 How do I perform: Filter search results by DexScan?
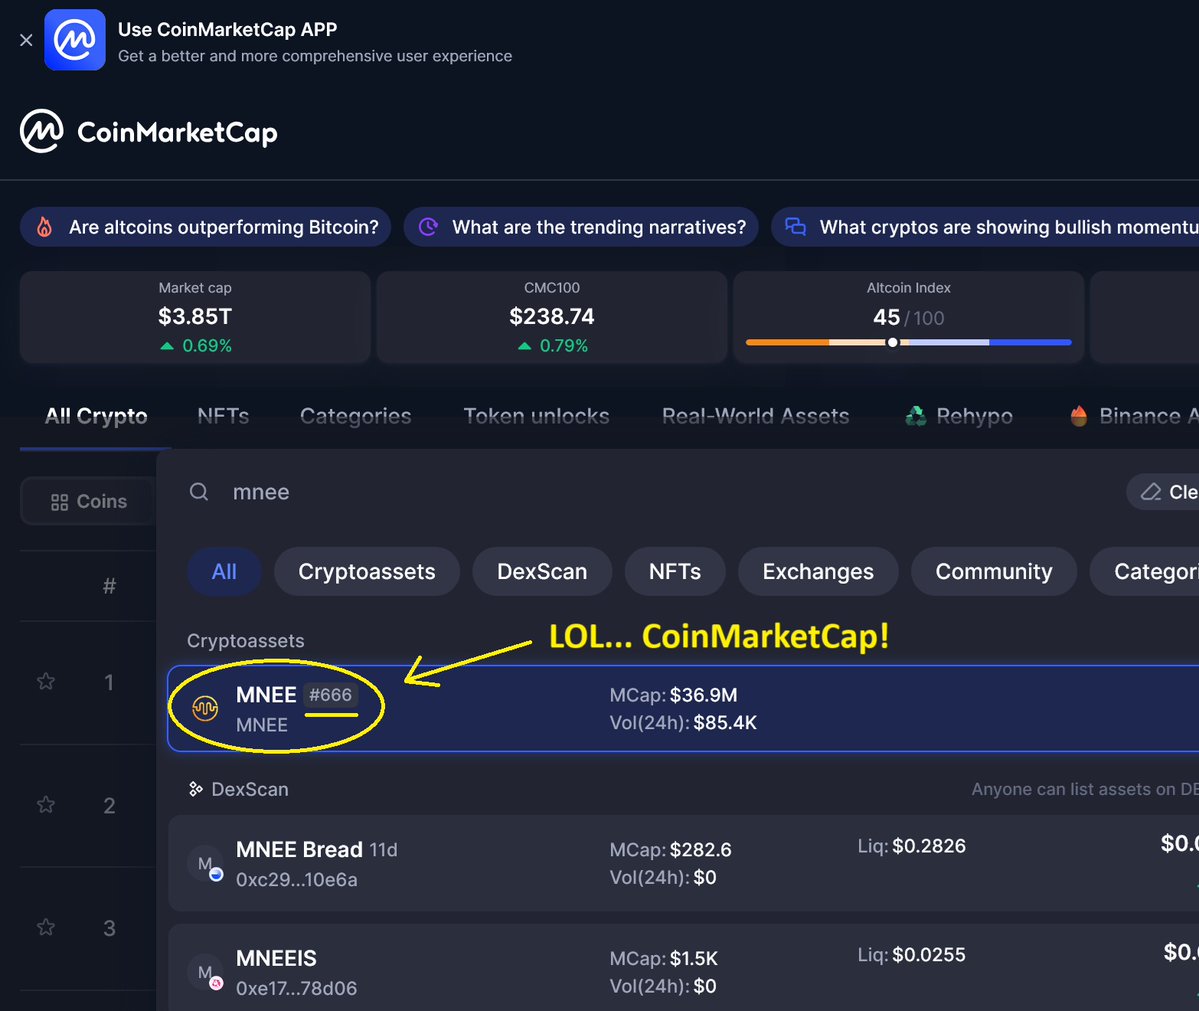pos(542,571)
